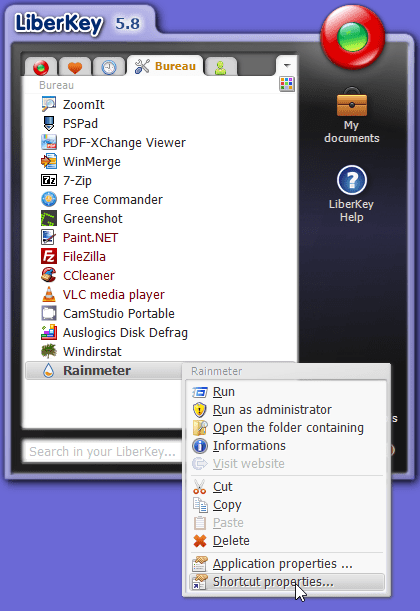Image resolution: width=420 pixels, height=611 pixels.
Task: Click the scissors icon next to Cut
Action: click(200, 487)
